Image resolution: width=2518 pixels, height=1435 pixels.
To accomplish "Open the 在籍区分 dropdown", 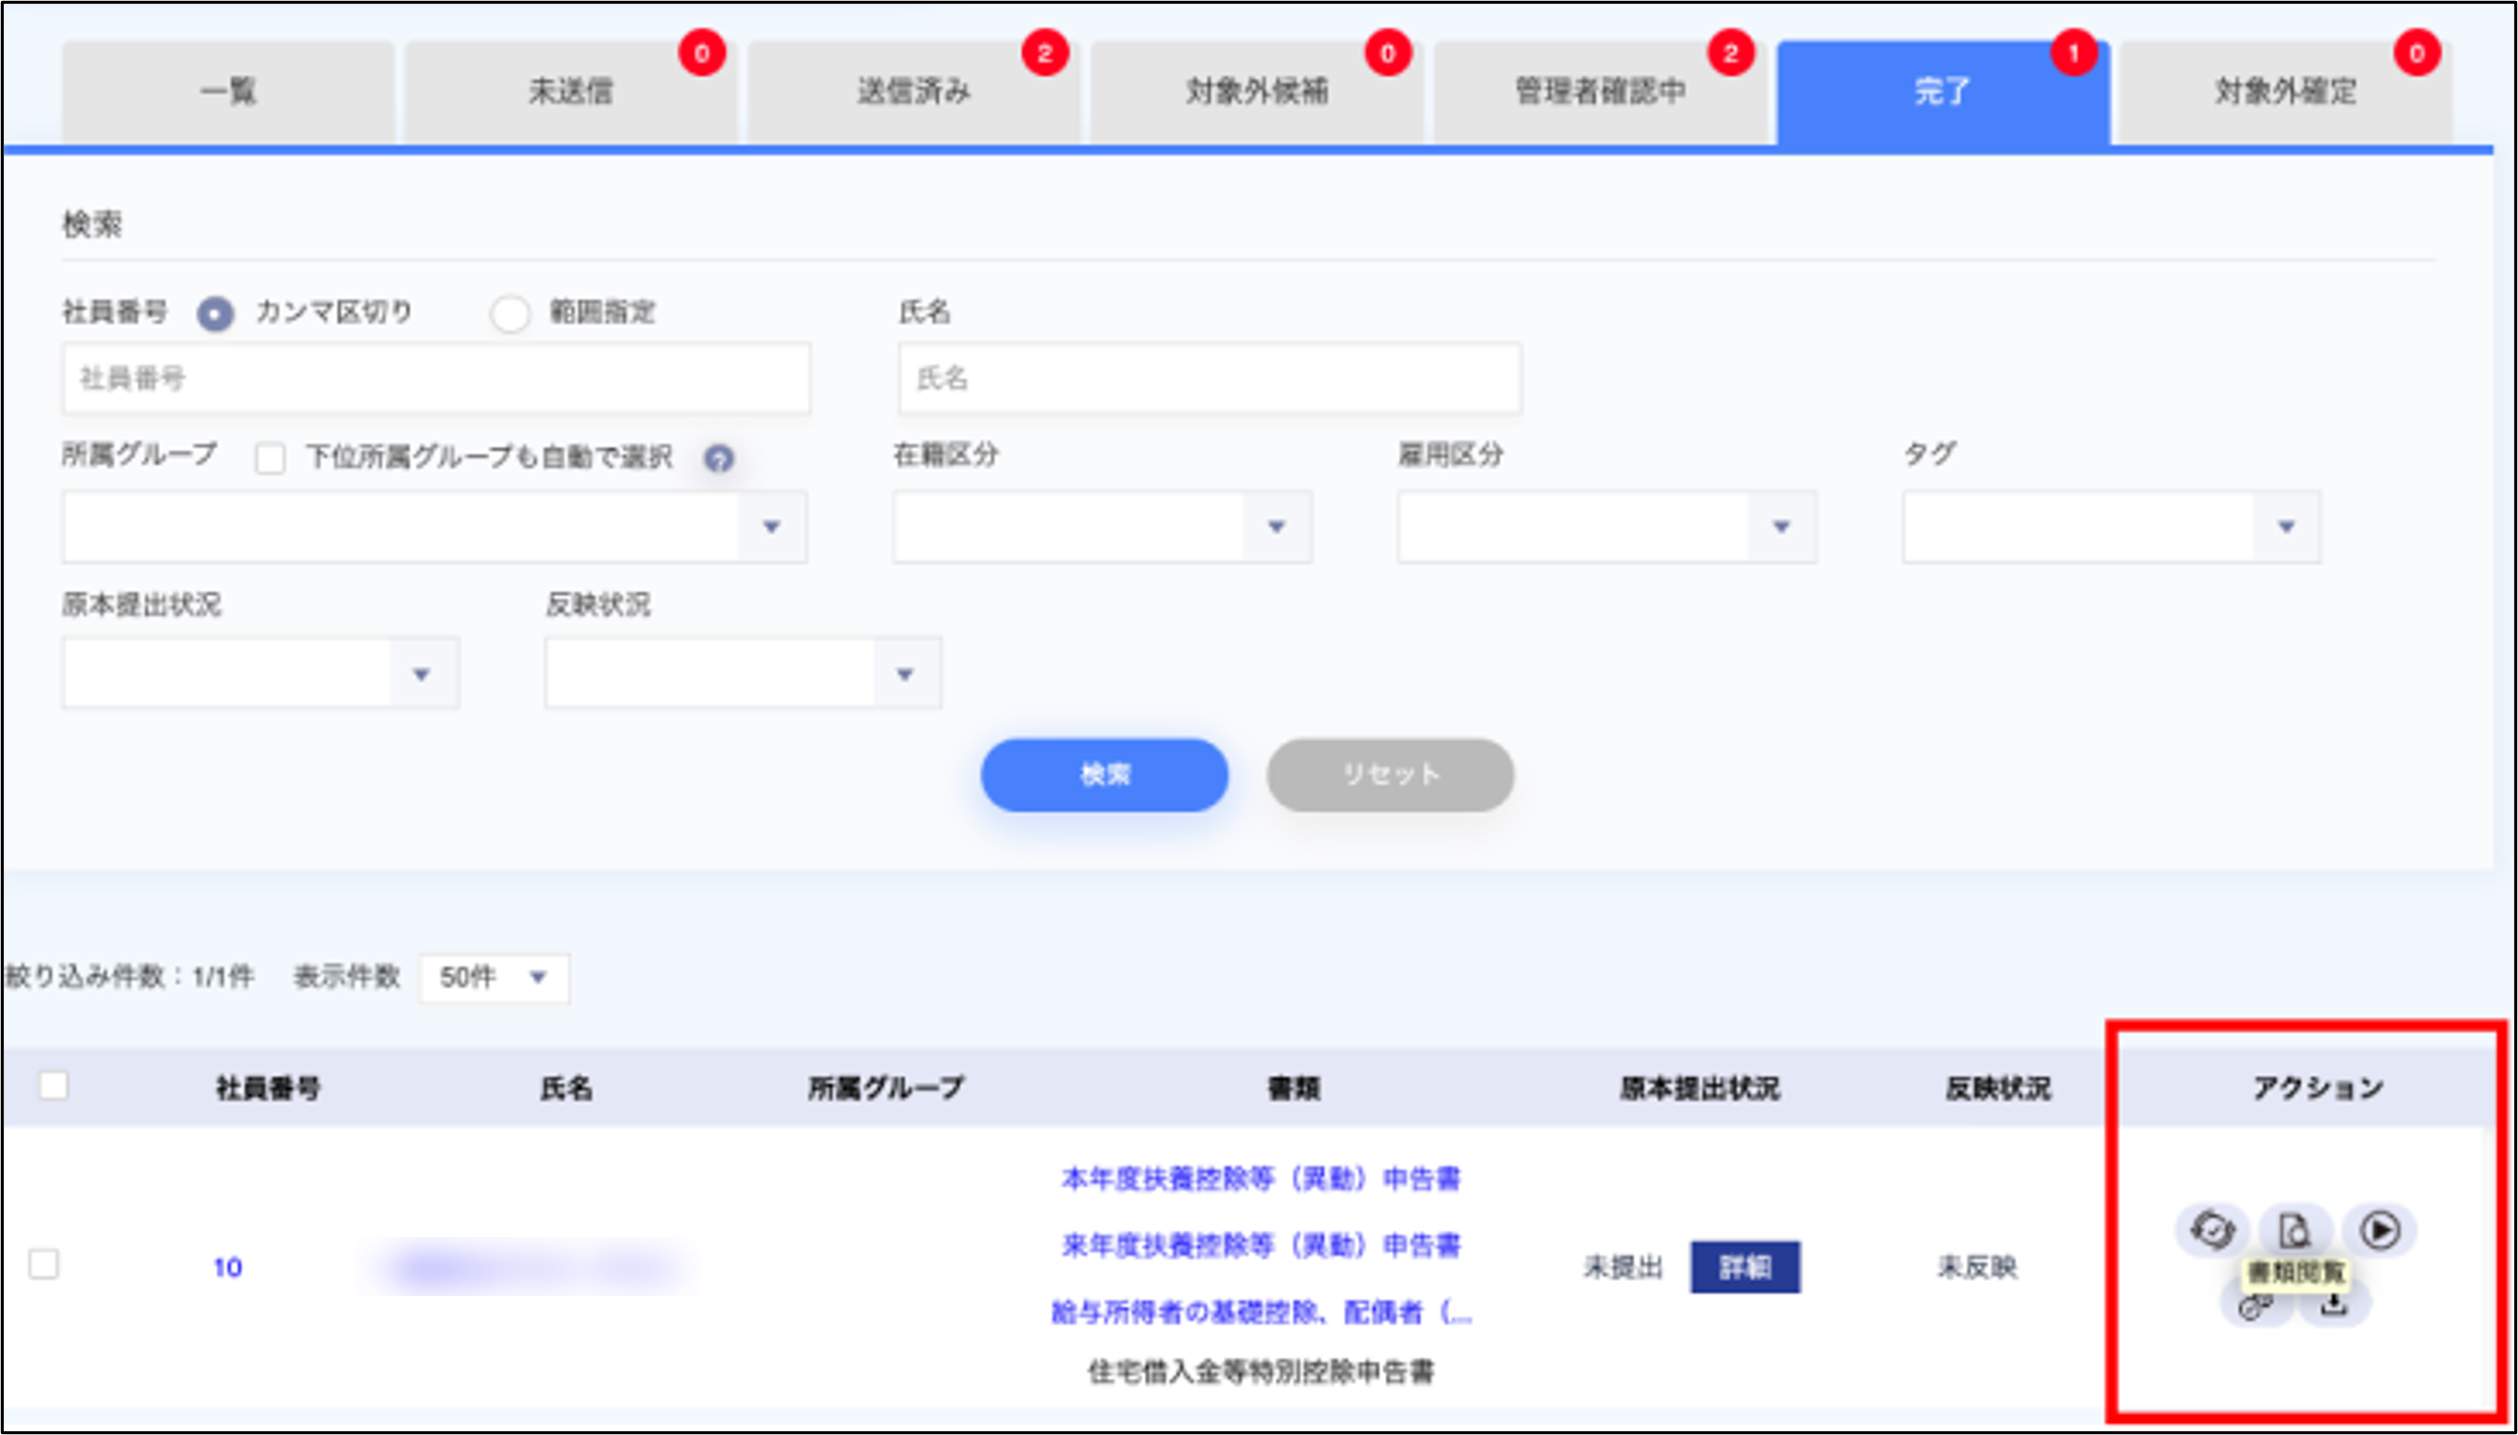I will (1276, 527).
